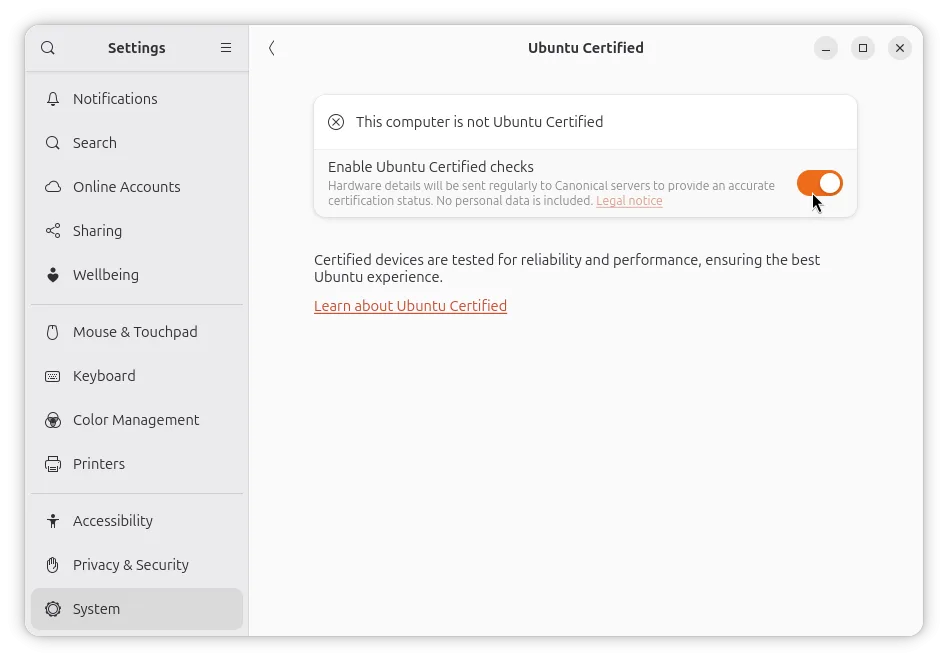Image resolution: width=948 pixels, height=661 pixels.
Task: Maximize the Settings window
Action: [x=863, y=48]
